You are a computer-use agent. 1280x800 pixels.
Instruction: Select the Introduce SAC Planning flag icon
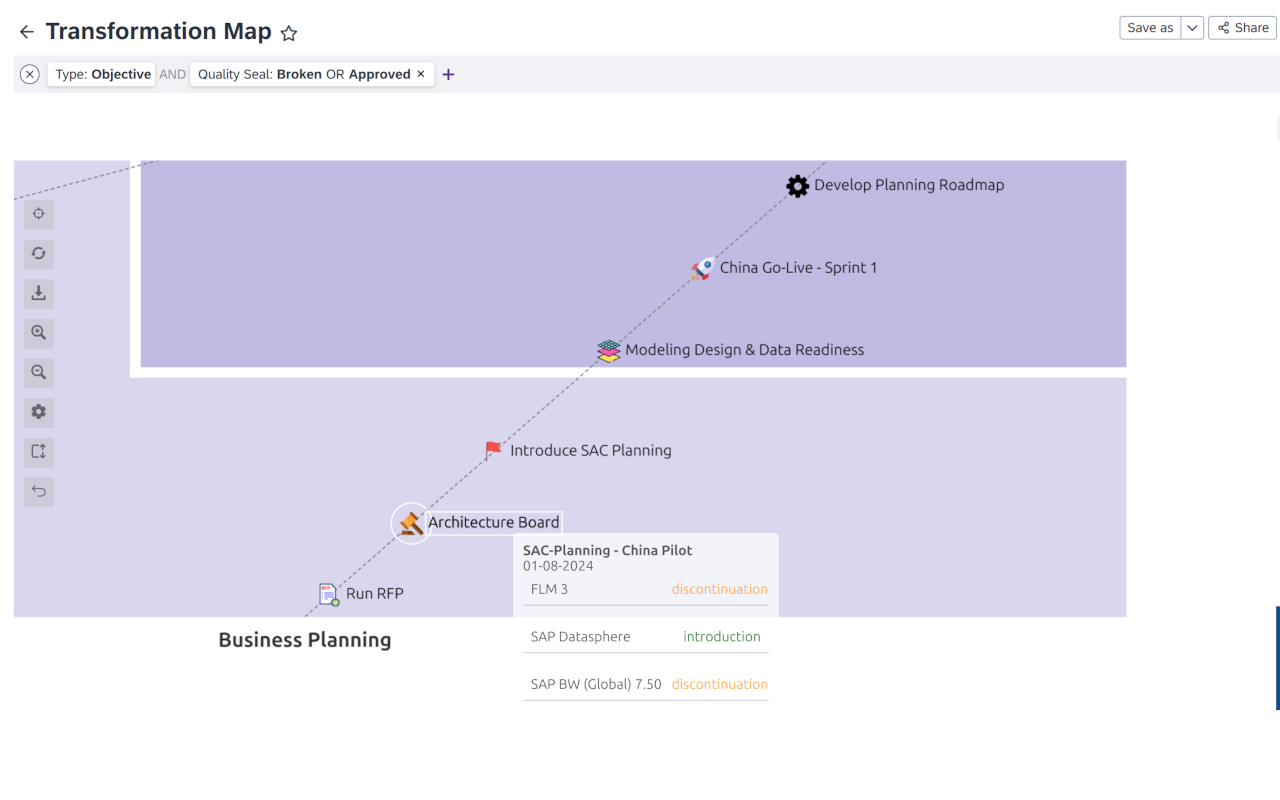(x=493, y=451)
